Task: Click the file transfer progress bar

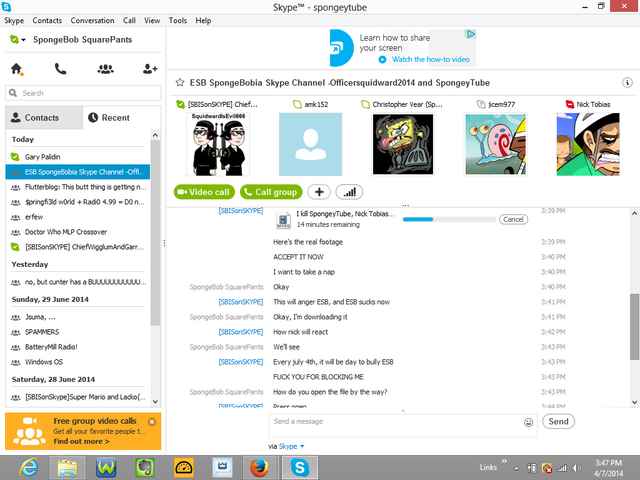Action: point(449,220)
